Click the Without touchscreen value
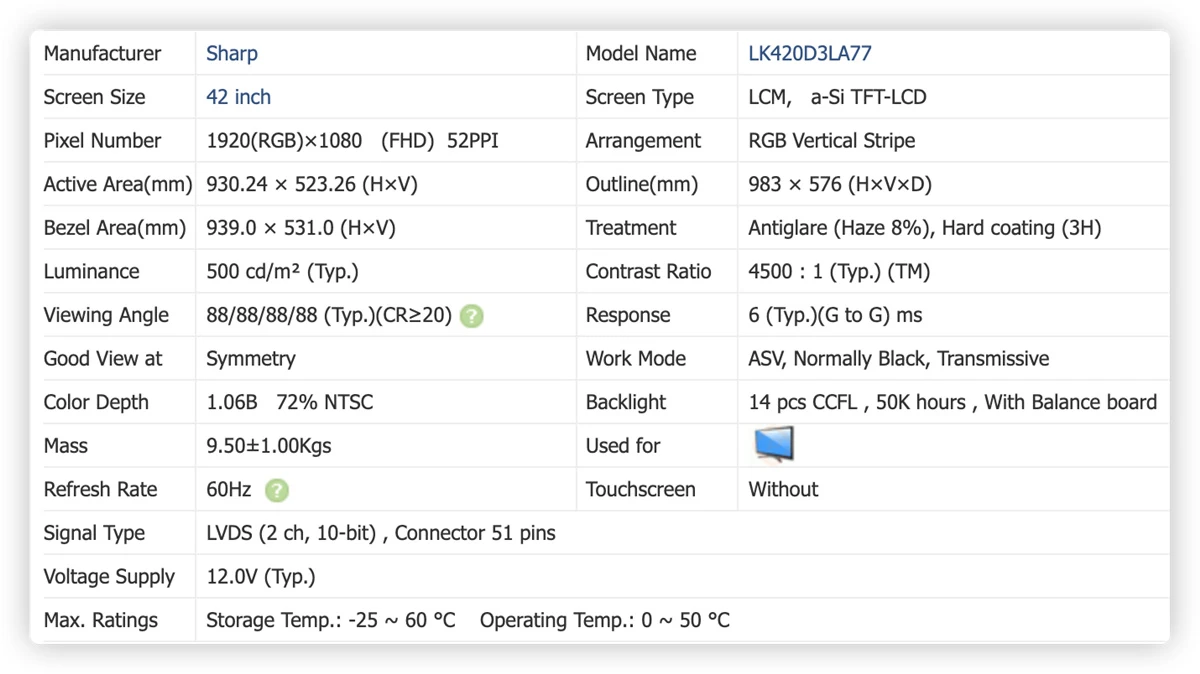1200x674 pixels. (x=783, y=490)
